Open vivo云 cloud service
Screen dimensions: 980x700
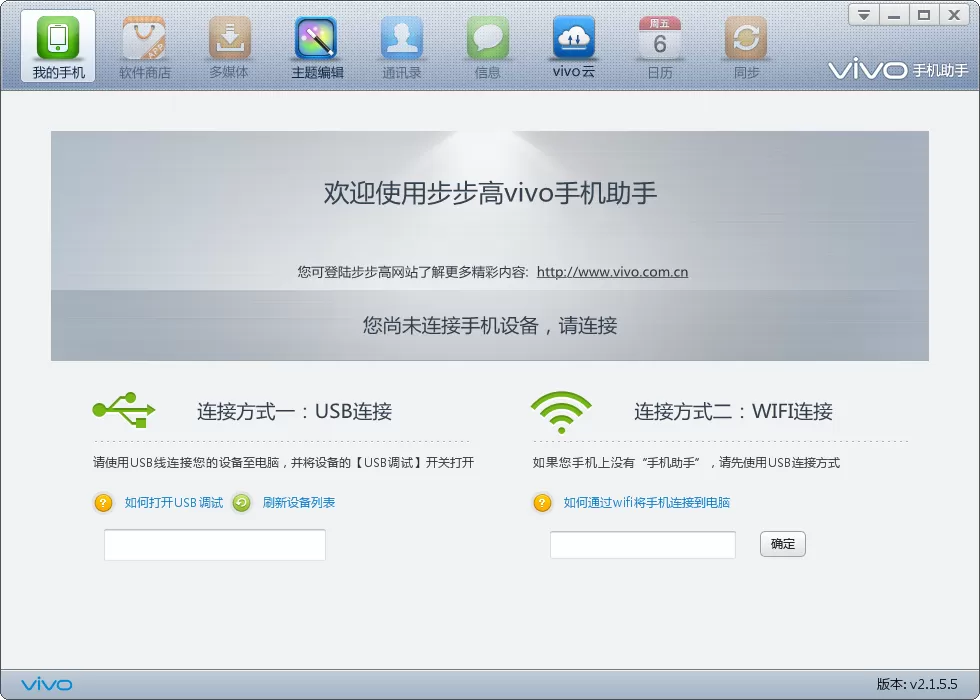pyautogui.click(x=573, y=48)
